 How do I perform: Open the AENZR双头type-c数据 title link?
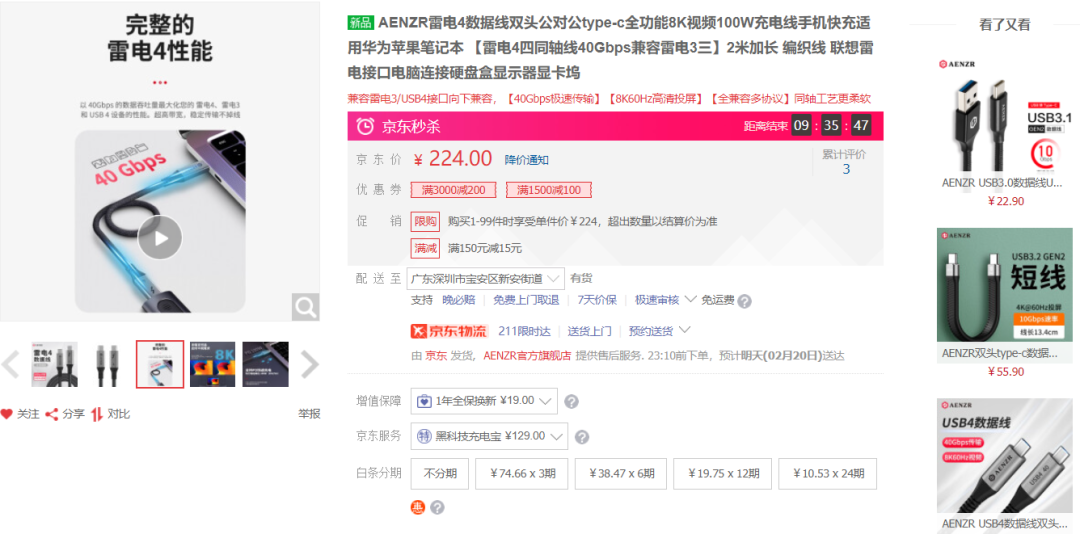[1000, 353]
